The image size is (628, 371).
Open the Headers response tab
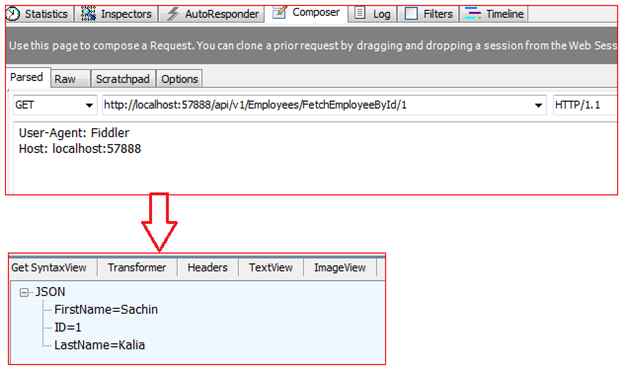point(207,268)
